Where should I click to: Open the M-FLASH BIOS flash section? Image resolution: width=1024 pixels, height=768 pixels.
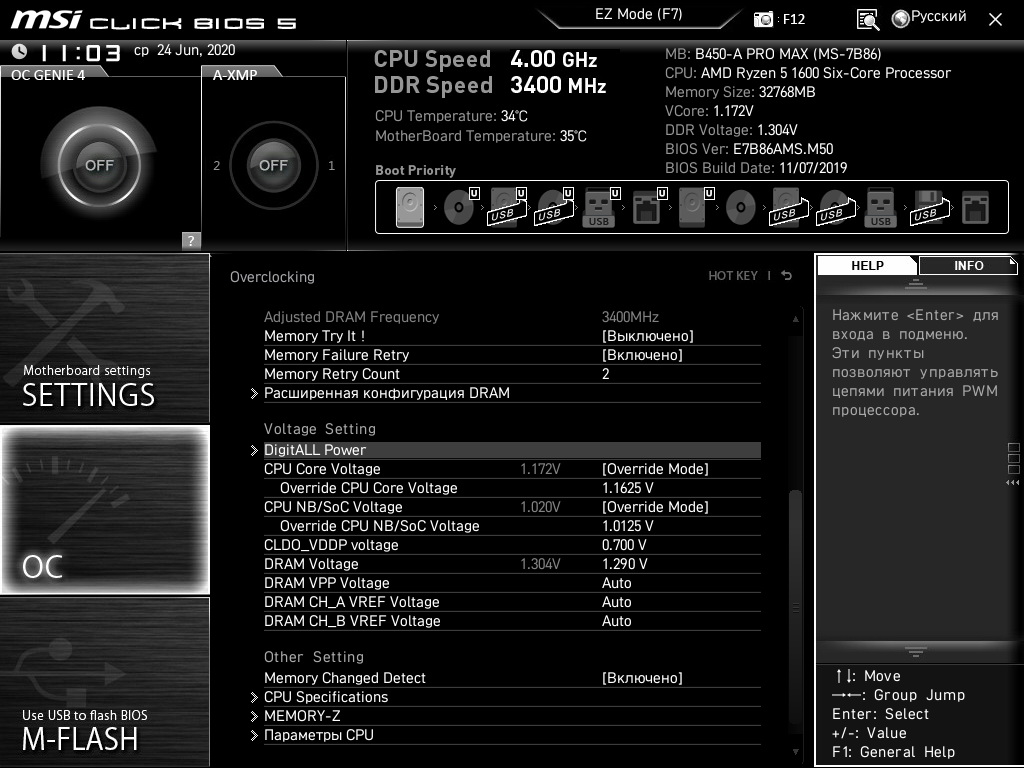pos(104,682)
